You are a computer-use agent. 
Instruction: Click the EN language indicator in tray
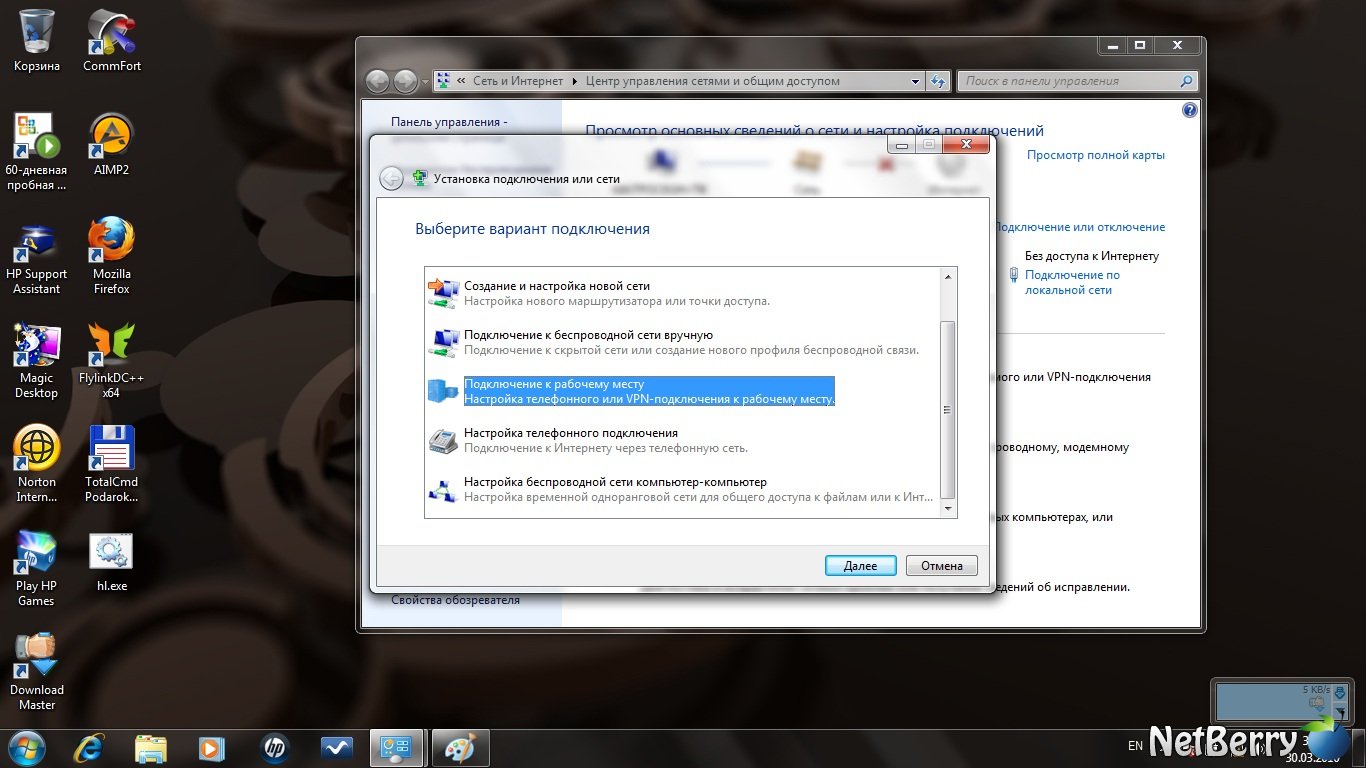(x=1135, y=746)
